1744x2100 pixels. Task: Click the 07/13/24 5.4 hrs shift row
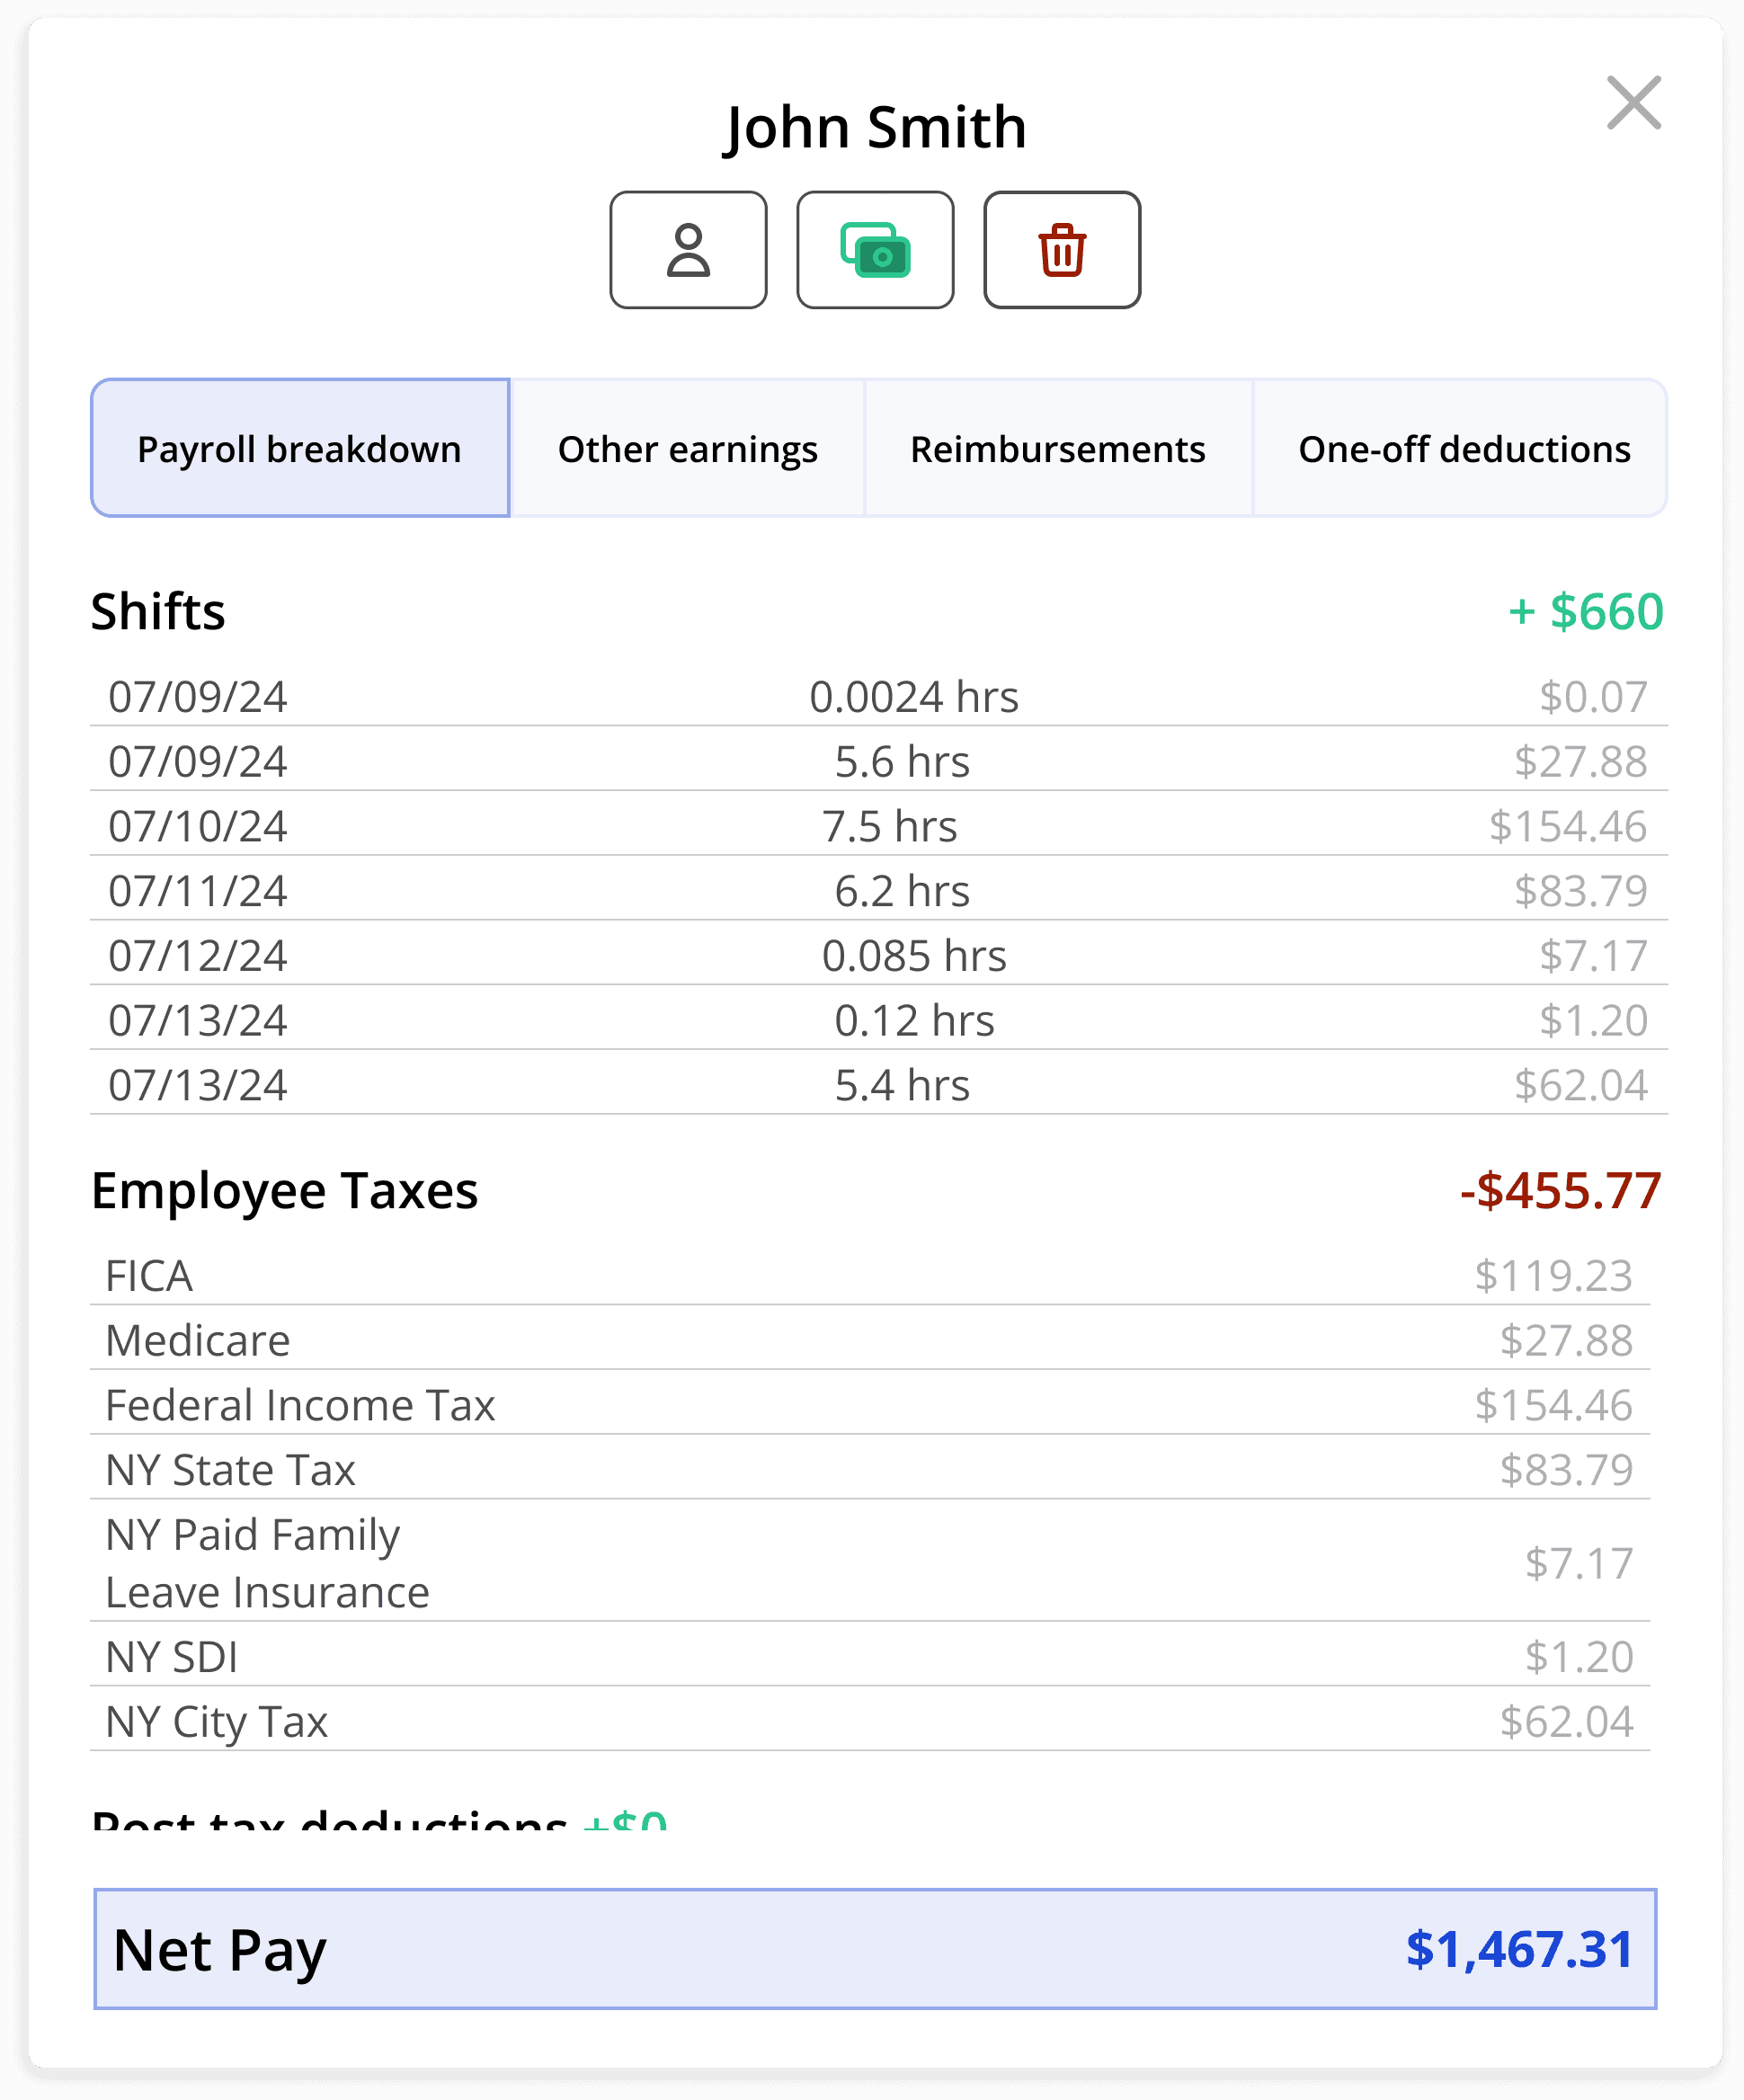(878, 1085)
